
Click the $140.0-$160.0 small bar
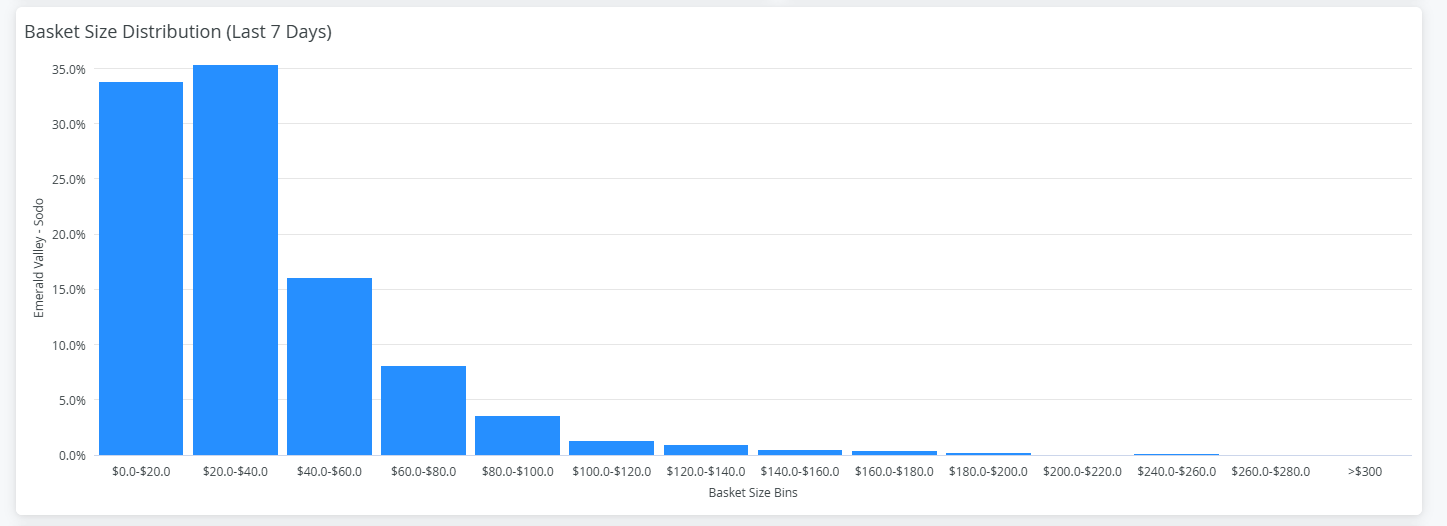(x=800, y=452)
